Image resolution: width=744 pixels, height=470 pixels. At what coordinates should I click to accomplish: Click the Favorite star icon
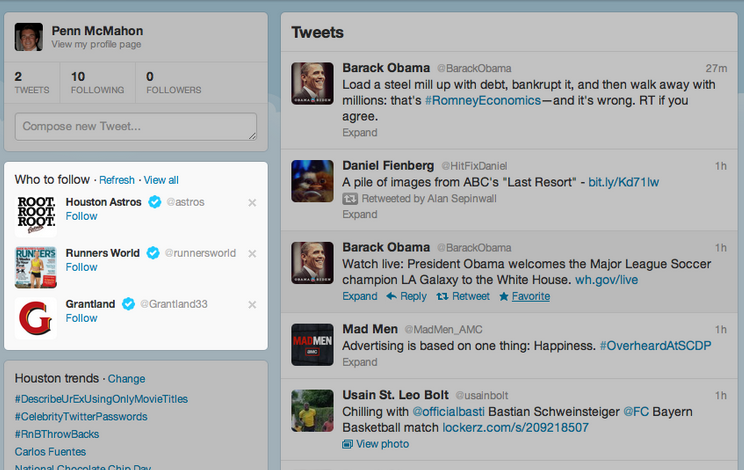(504, 296)
